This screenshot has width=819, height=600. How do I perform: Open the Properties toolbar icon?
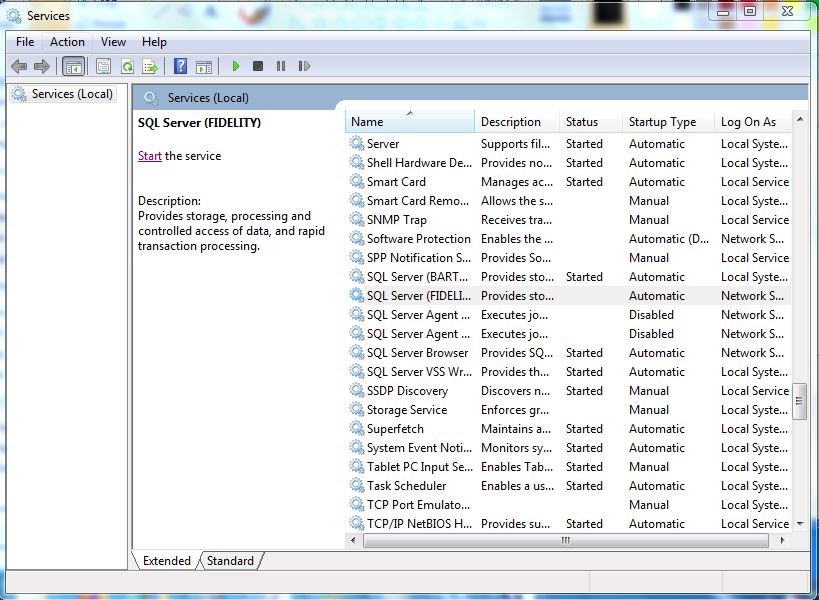(103, 66)
